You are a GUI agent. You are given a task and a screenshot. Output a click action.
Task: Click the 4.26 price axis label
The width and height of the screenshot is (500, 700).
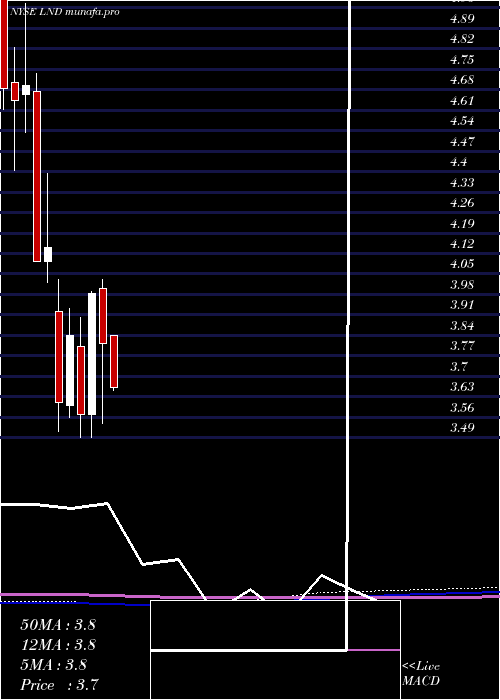pos(462,203)
